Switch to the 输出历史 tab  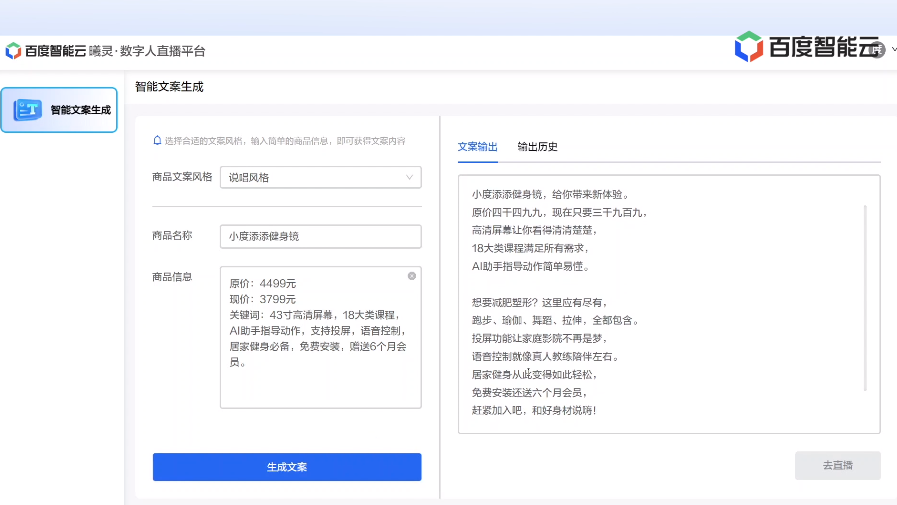tap(537, 147)
